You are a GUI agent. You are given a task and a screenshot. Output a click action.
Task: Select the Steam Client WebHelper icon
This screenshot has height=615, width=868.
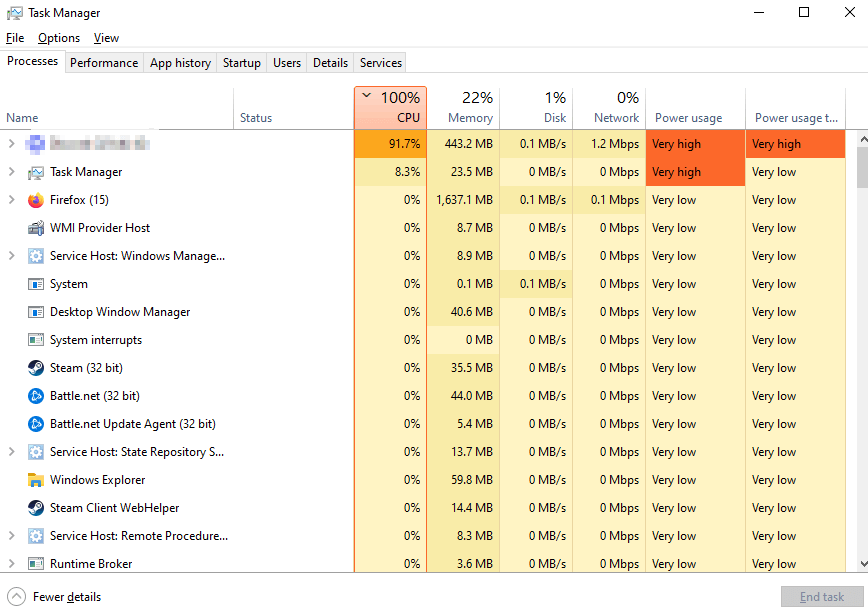[x=36, y=508]
